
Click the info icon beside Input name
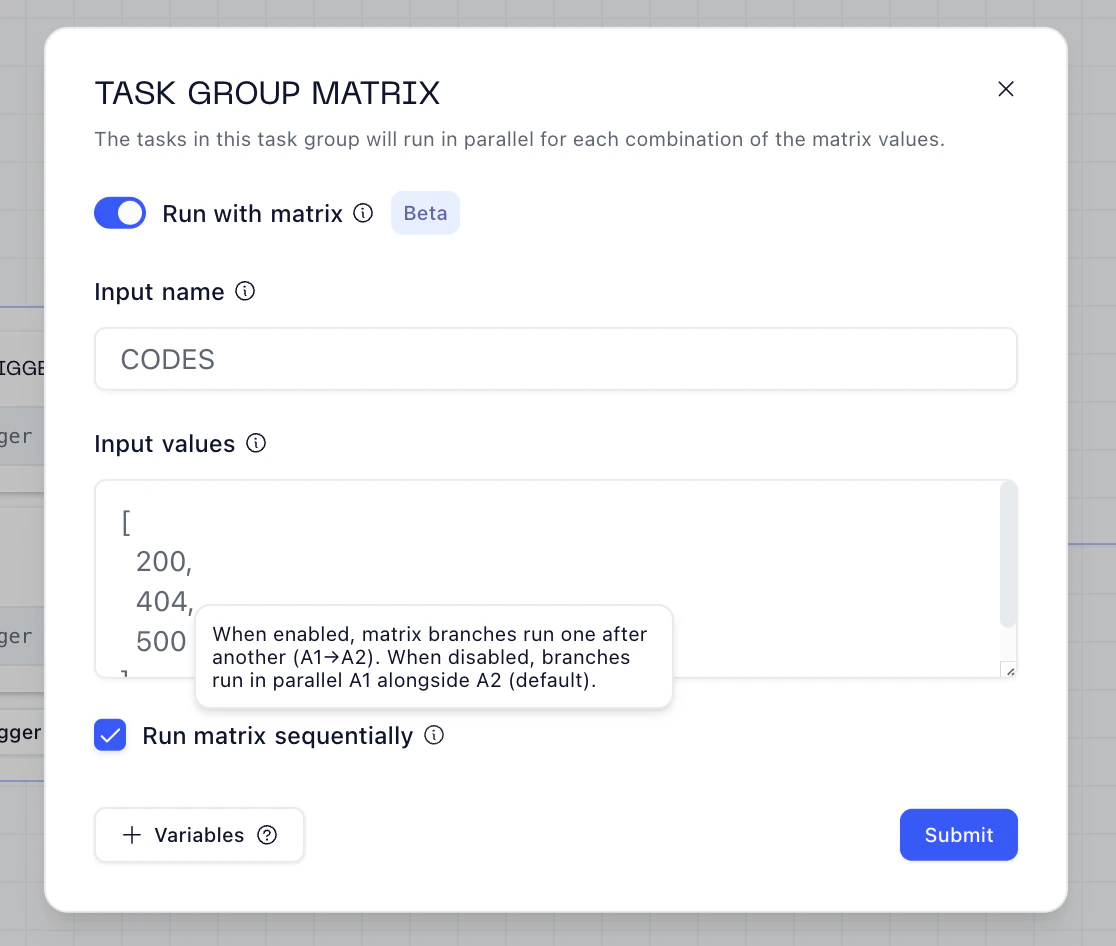pyautogui.click(x=246, y=291)
